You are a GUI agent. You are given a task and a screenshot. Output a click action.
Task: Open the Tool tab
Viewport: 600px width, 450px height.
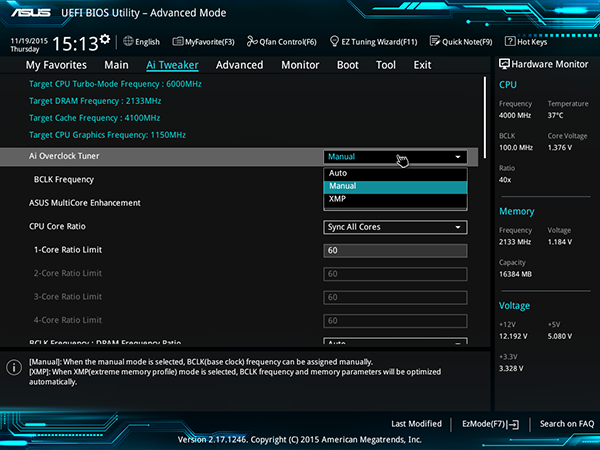coord(386,65)
